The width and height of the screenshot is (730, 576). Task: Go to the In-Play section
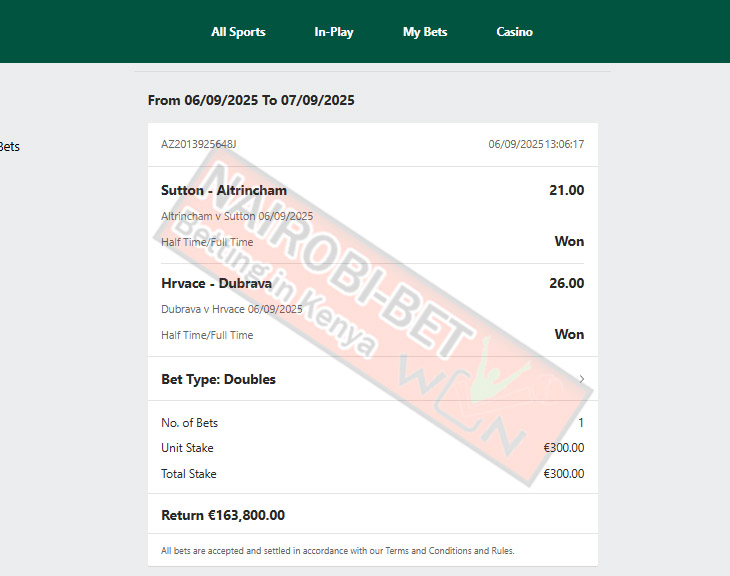tap(334, 32)
